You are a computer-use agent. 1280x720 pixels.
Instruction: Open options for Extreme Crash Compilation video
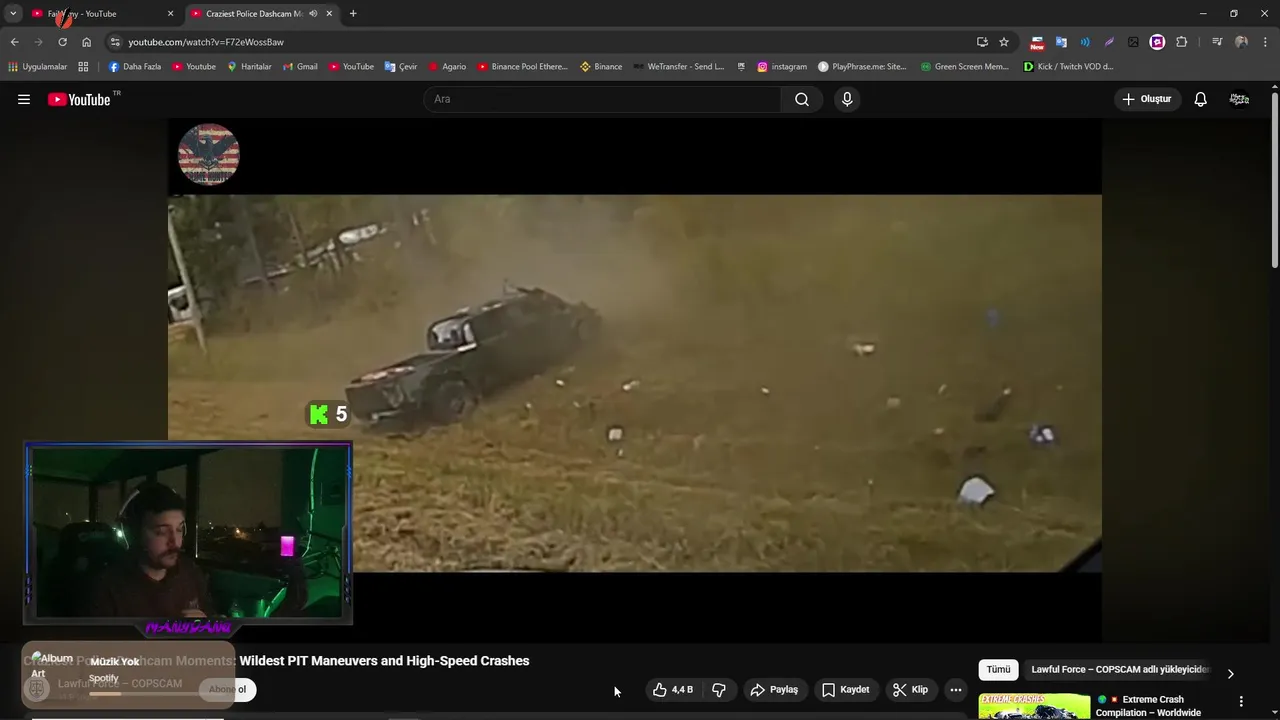[1241, 701]
